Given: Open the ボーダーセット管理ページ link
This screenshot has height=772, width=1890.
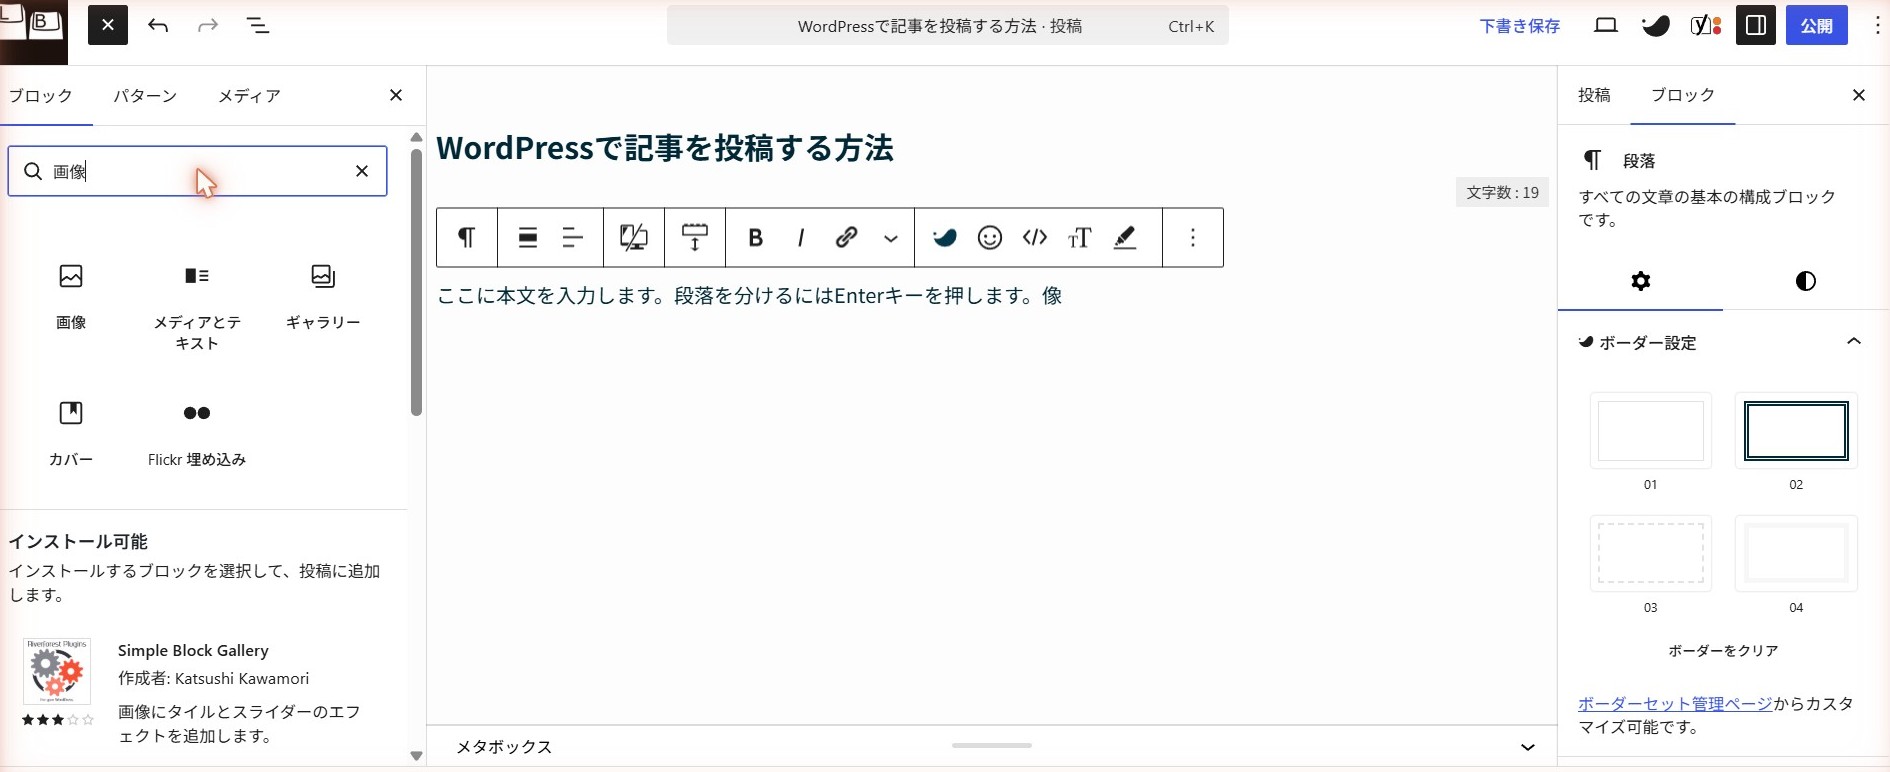Looking at the screenshot, I should pos(1675,704).
